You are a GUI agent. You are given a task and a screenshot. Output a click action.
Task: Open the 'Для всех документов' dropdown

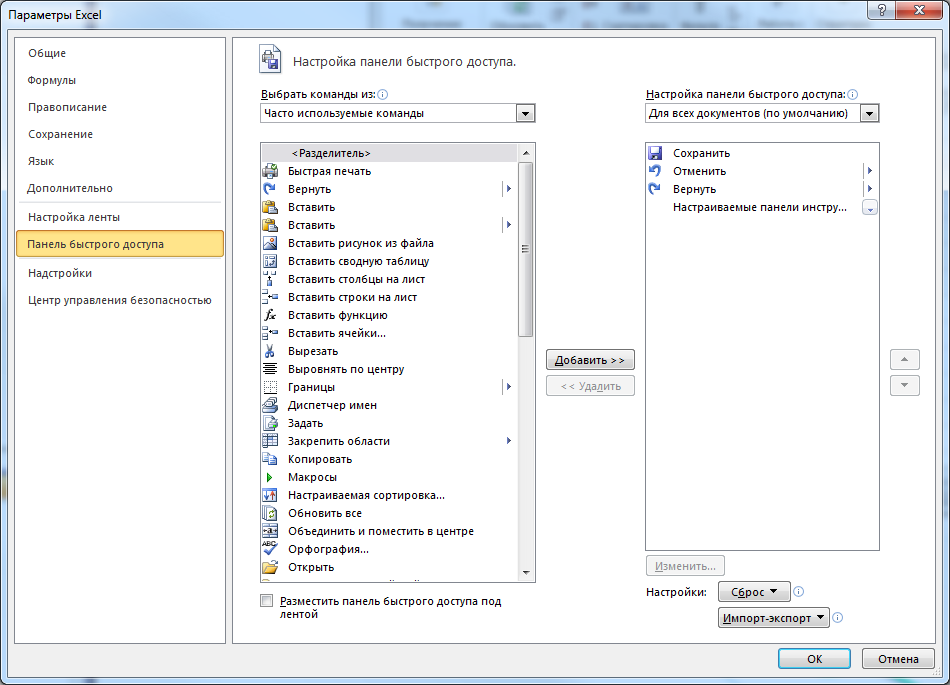pyautogui.click(x=869, y=113)
